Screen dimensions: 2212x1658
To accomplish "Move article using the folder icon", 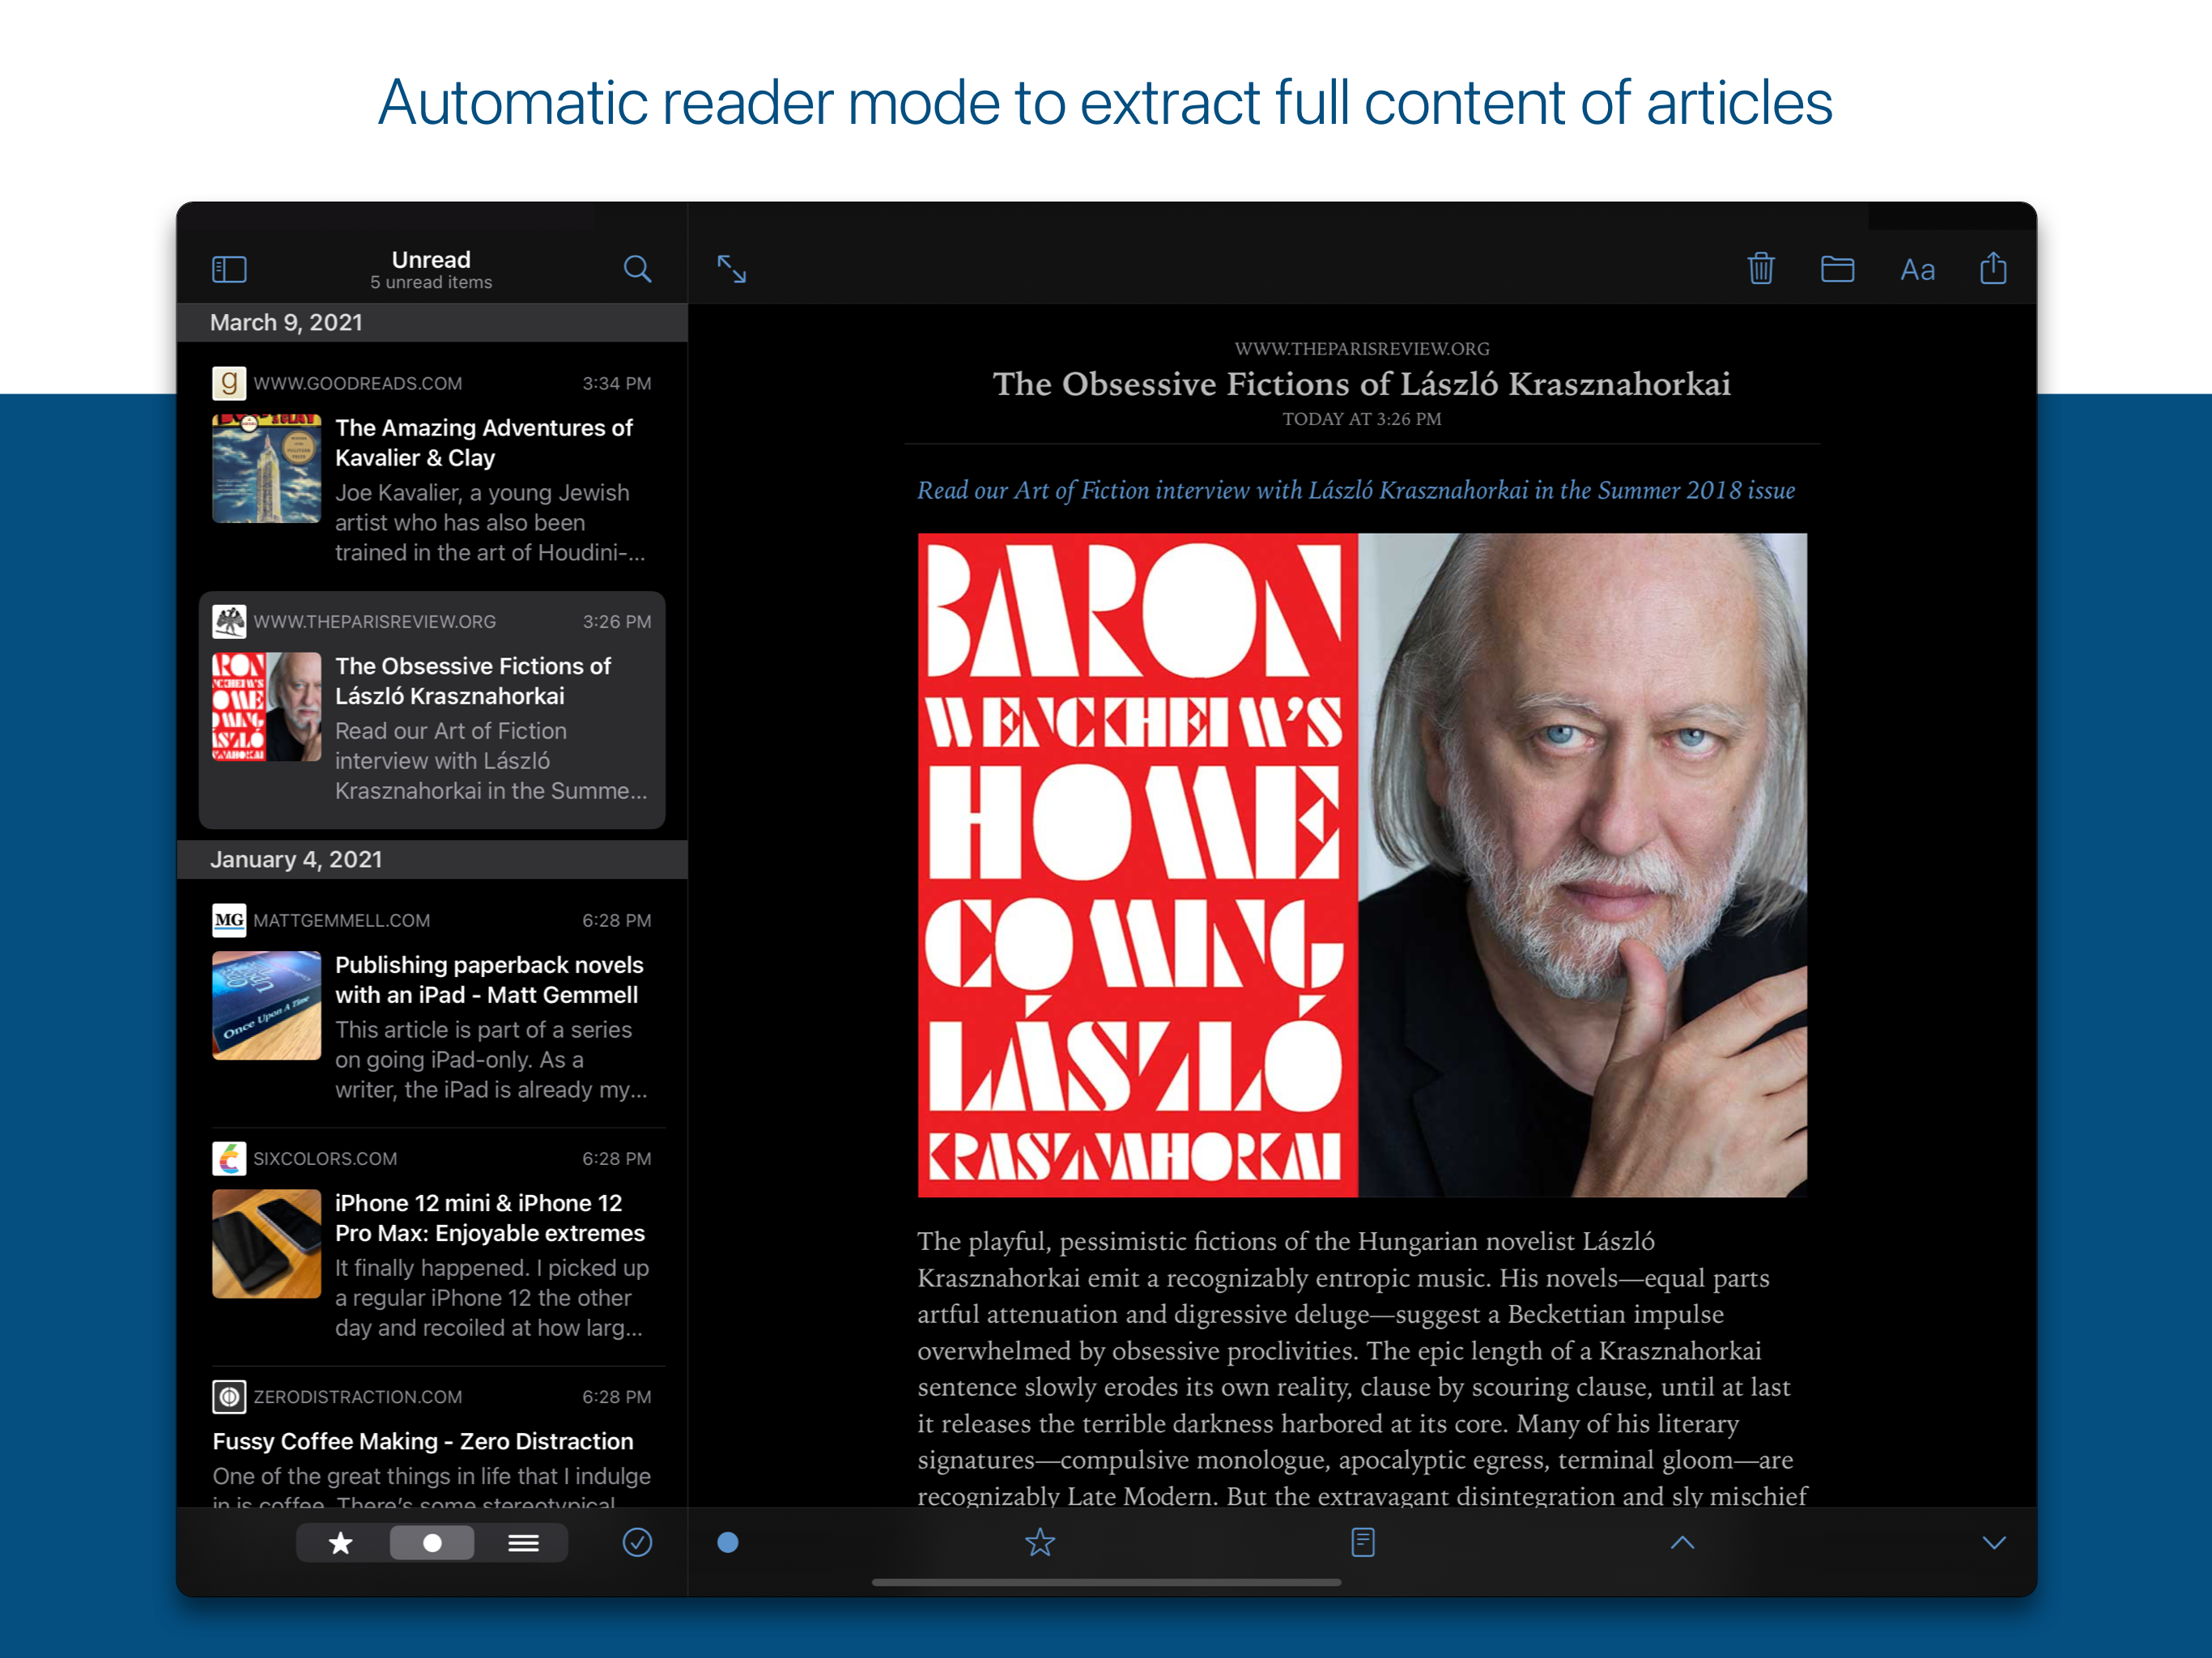I will pos(1837,269).
